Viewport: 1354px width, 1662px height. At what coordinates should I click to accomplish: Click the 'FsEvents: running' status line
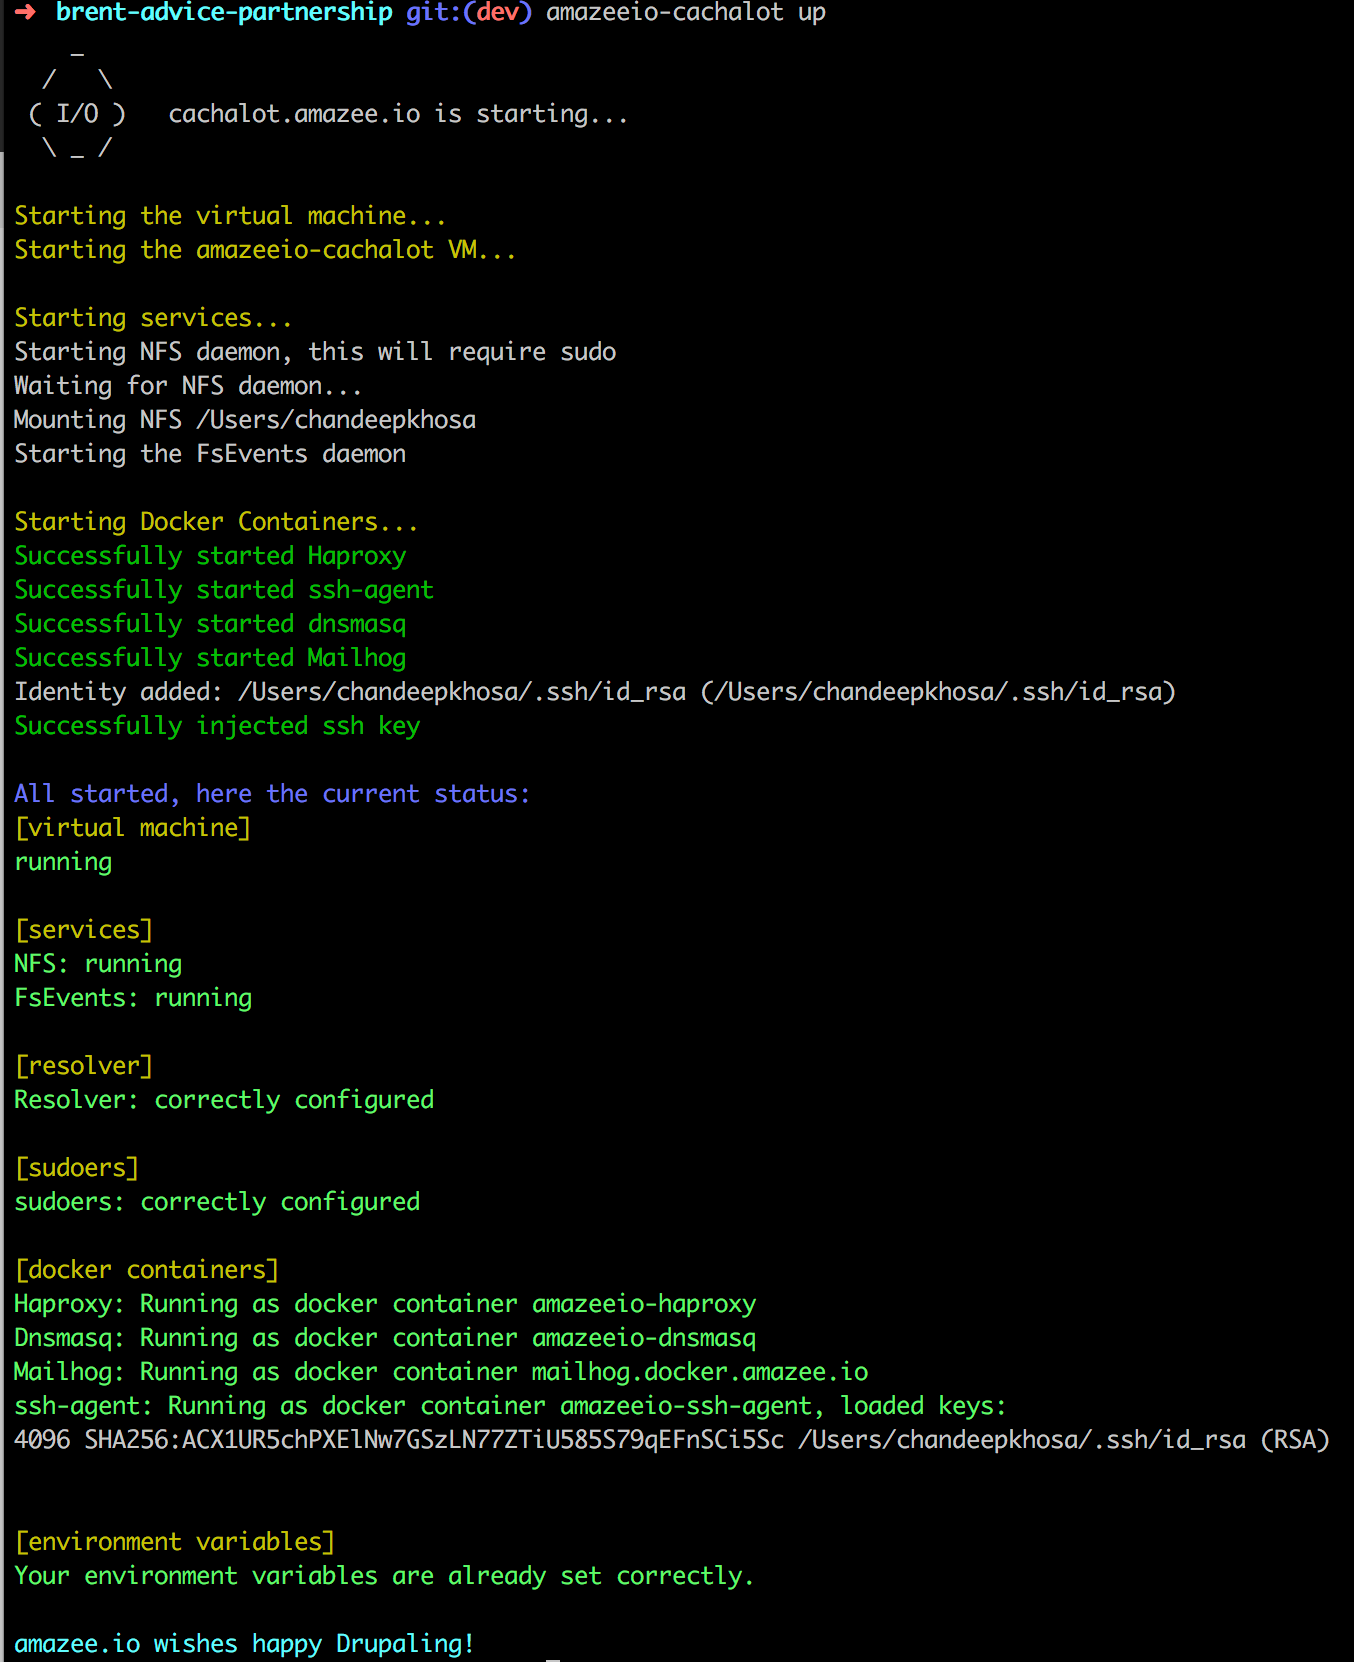[133, 998]
